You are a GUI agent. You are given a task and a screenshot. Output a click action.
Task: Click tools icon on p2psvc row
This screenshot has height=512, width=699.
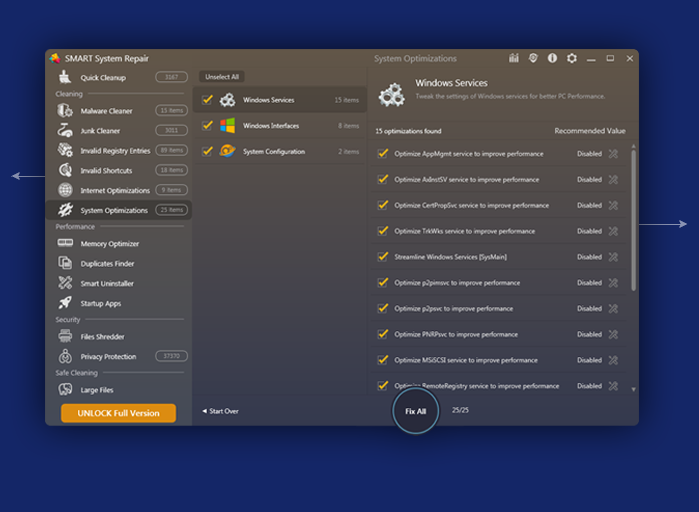613,308
